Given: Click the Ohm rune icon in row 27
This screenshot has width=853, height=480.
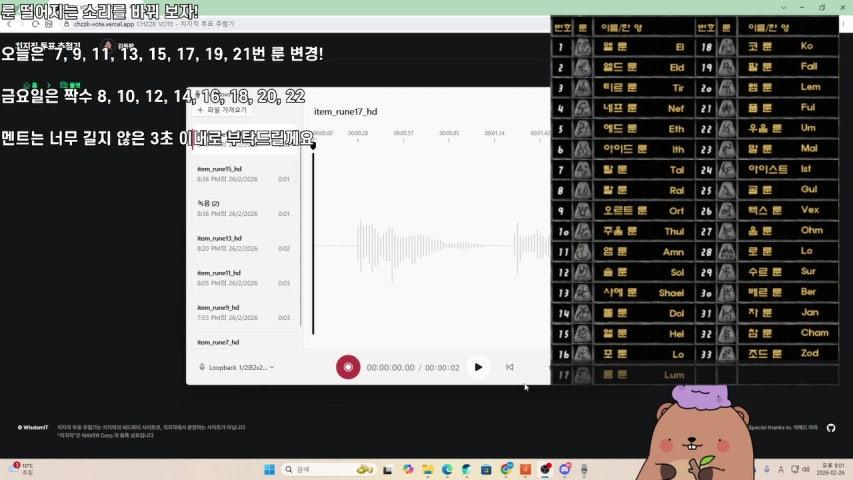Looking at the screenshot, I should (x=726, y=231).
